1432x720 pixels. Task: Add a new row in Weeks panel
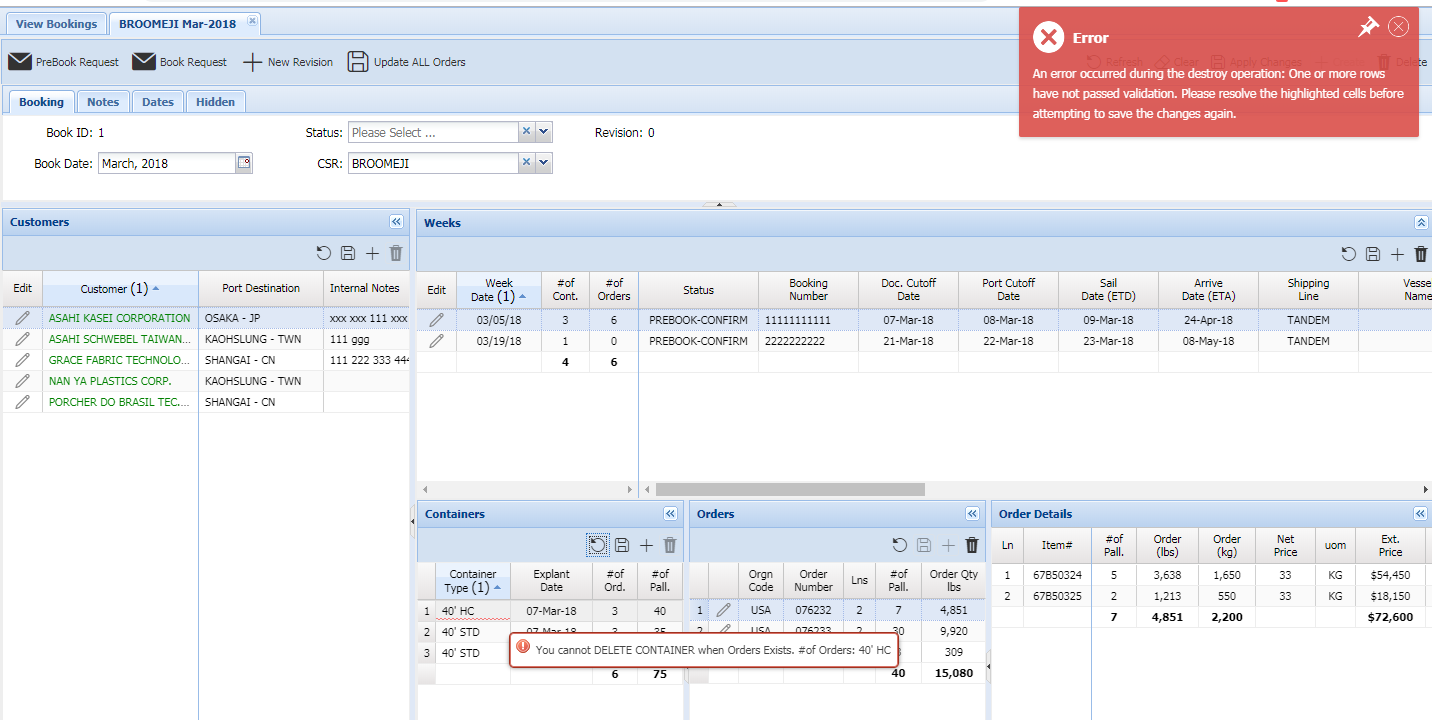pos(1397,255)
